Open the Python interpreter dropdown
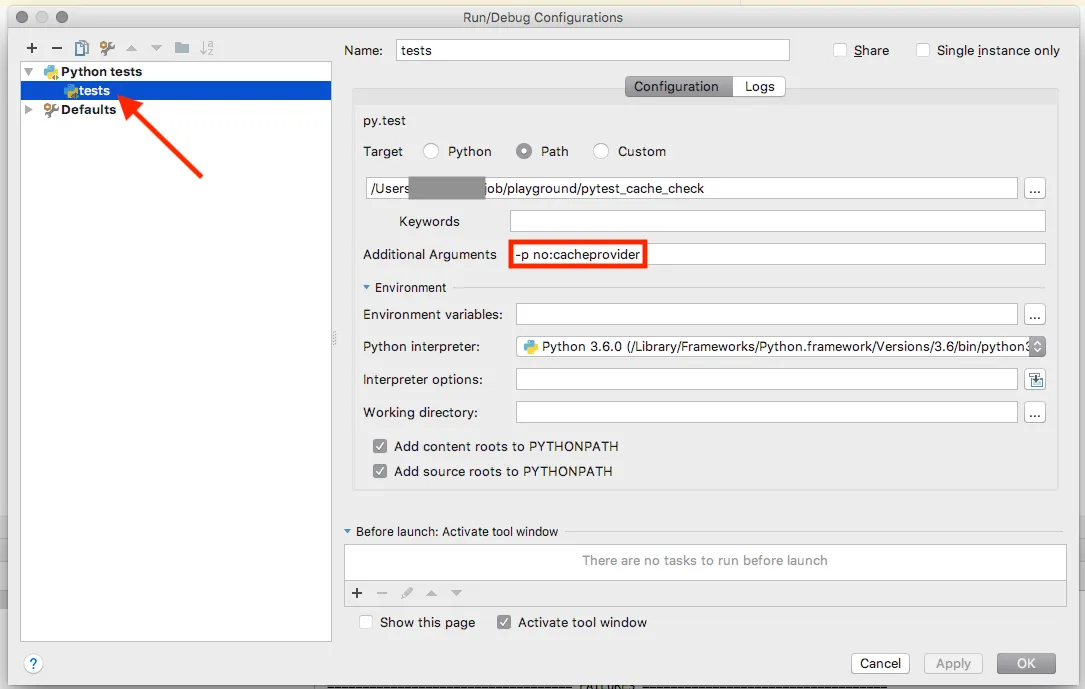 point(1037,347)
